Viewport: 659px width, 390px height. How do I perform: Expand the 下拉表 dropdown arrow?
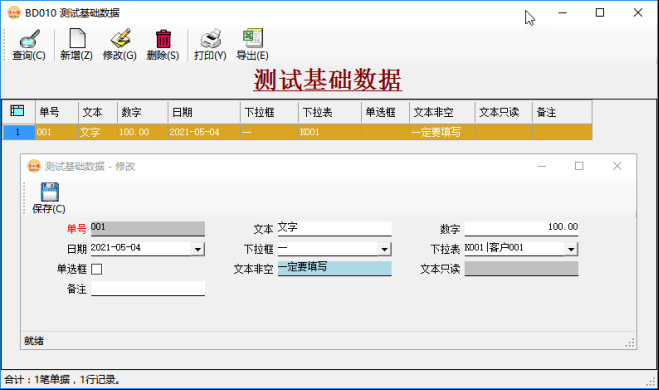click(571, 249)
